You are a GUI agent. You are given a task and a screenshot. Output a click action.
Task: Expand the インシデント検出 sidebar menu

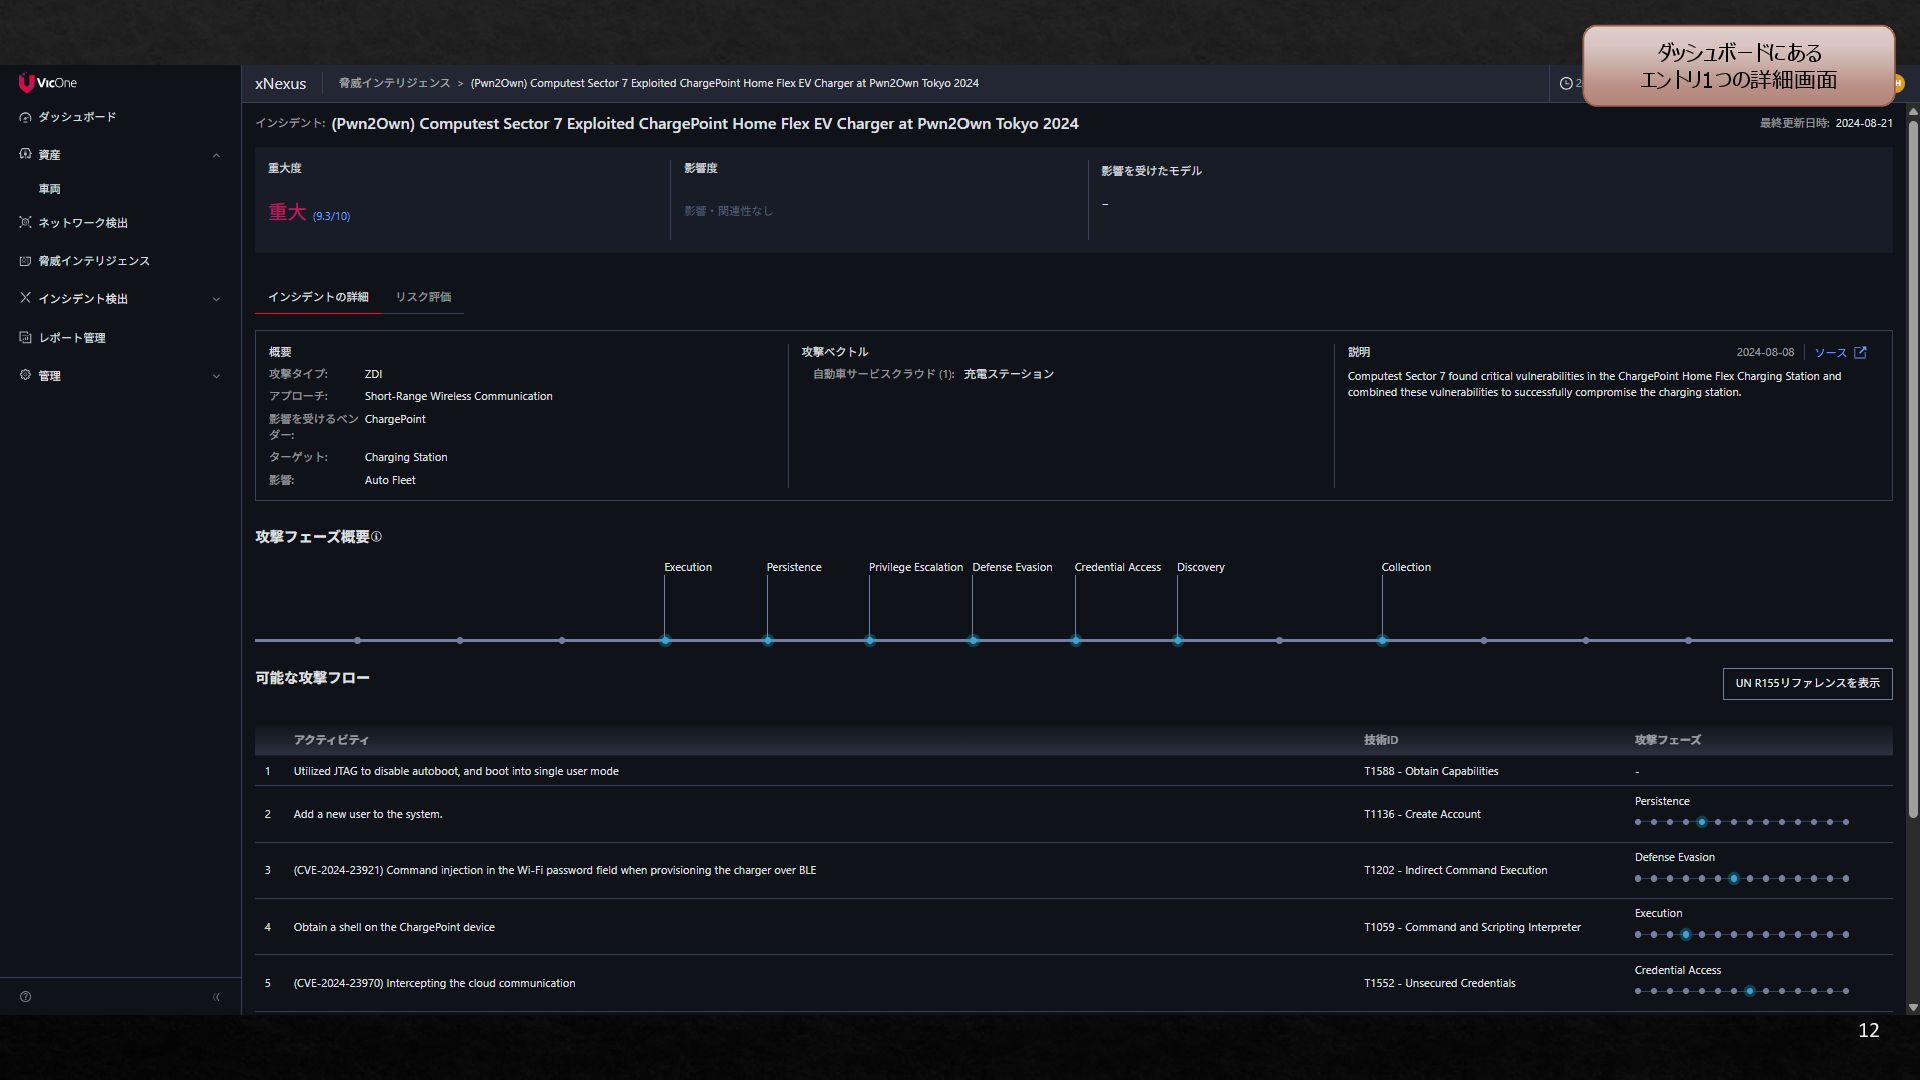pos(216,299)
